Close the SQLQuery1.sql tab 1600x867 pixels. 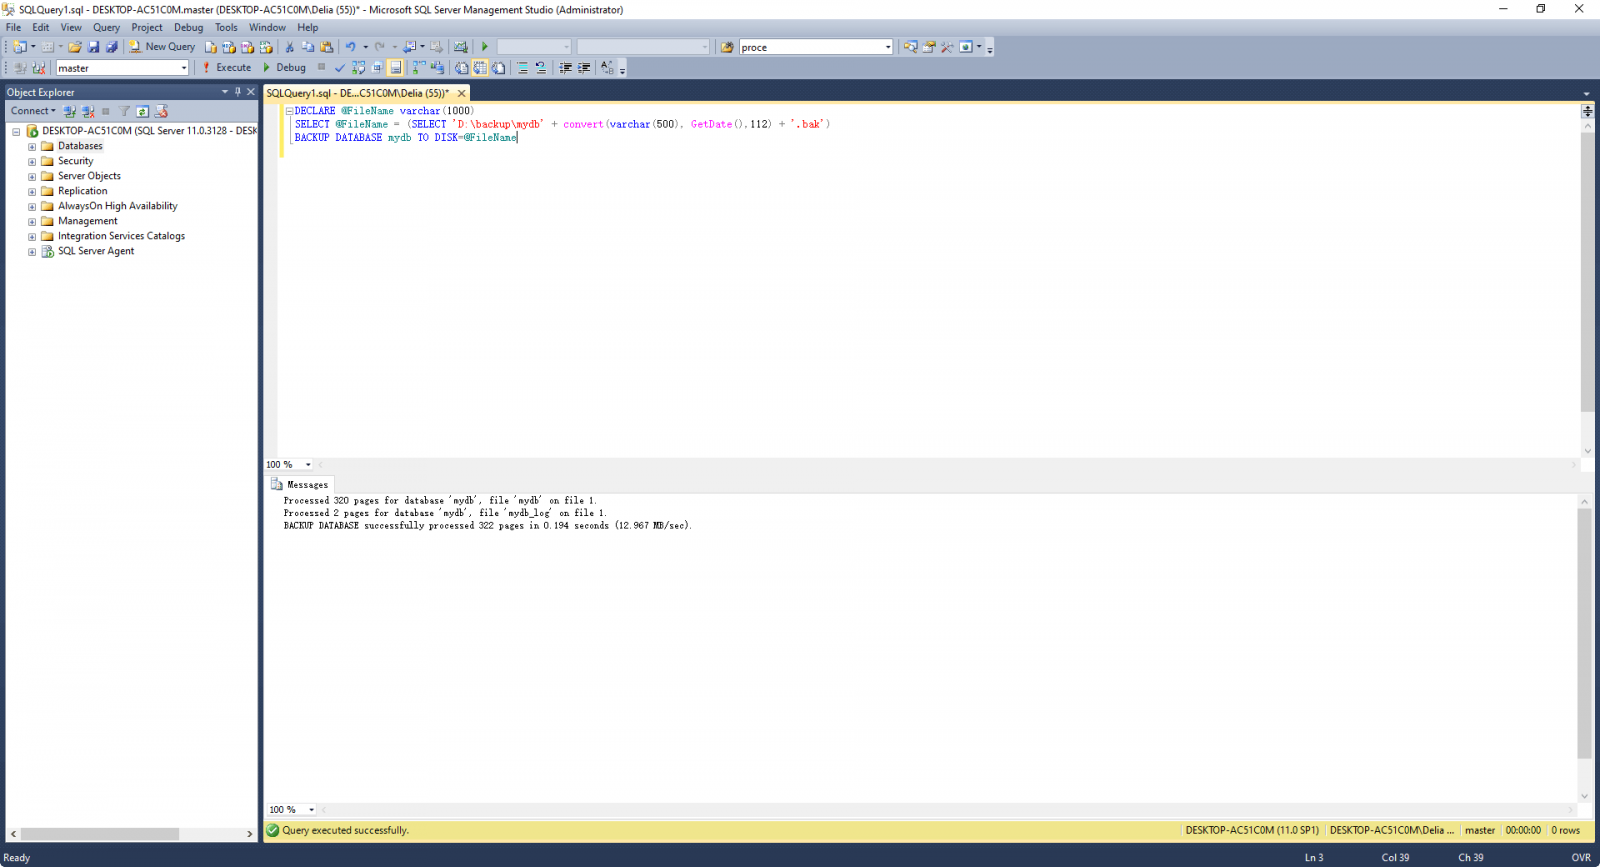(462, 93)
